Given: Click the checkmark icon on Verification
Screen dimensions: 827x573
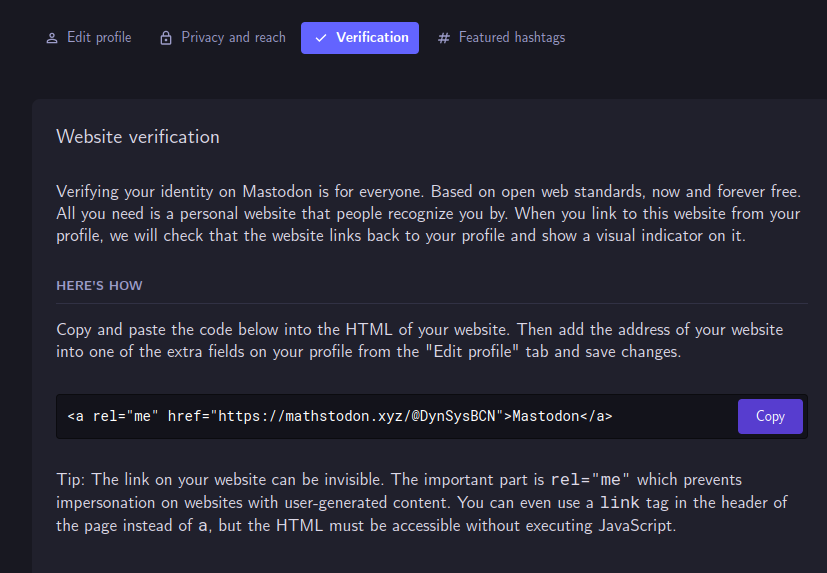Looking at the screenshot, I should (321, 38).
